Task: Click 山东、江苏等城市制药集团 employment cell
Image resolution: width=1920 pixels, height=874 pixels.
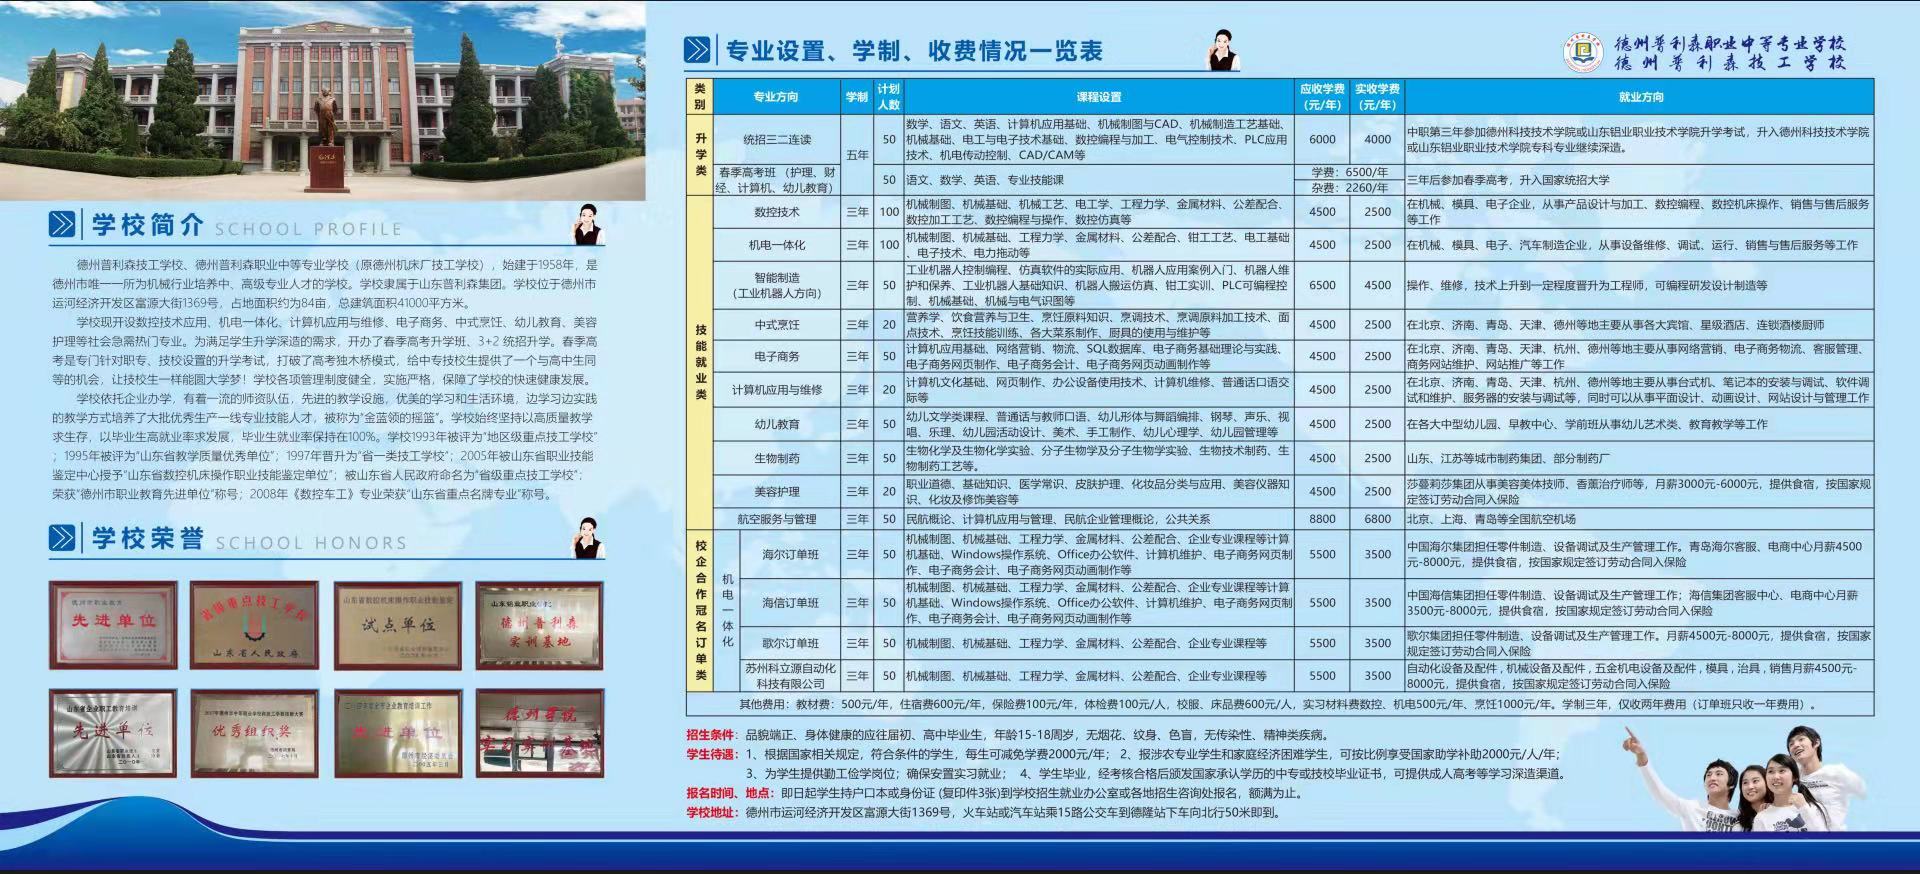Action: pyautogui.click(x=1640, y=458)
